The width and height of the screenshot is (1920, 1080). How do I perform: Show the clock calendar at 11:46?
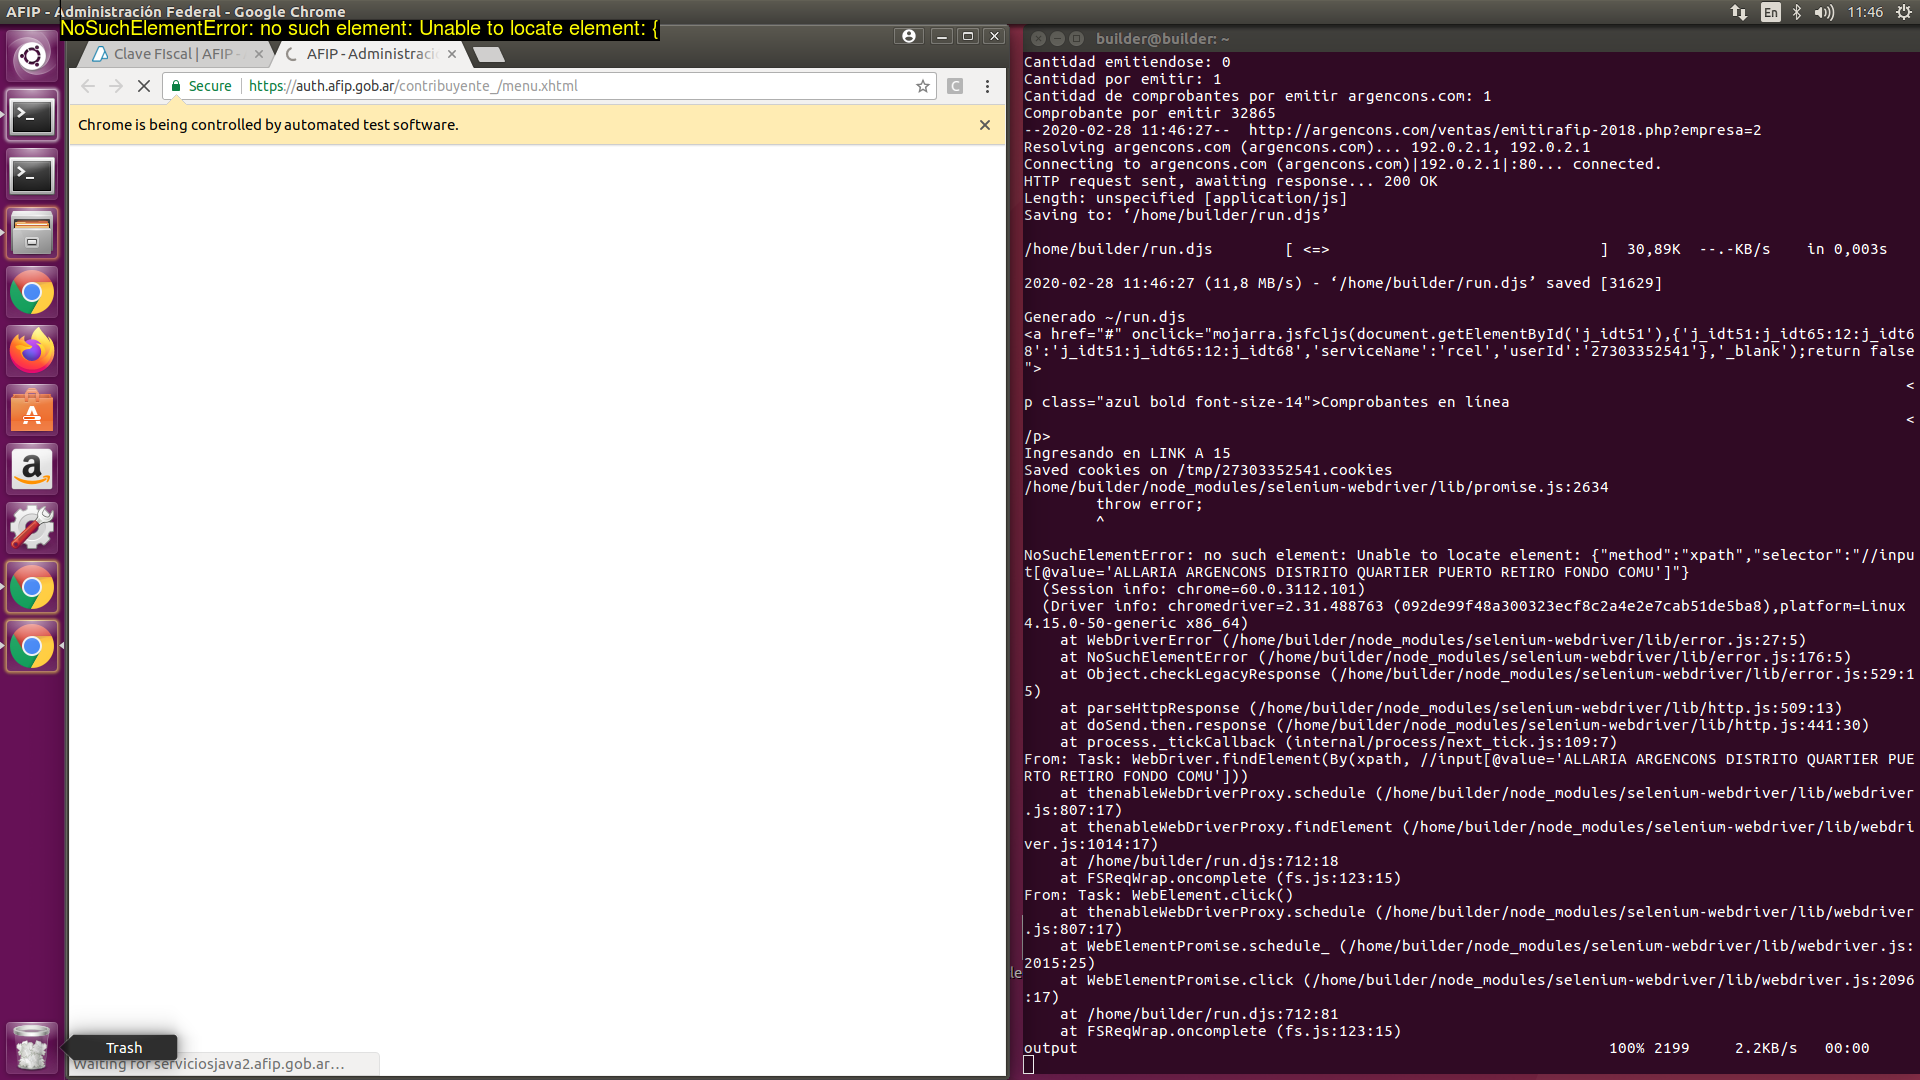[1865, 12]
